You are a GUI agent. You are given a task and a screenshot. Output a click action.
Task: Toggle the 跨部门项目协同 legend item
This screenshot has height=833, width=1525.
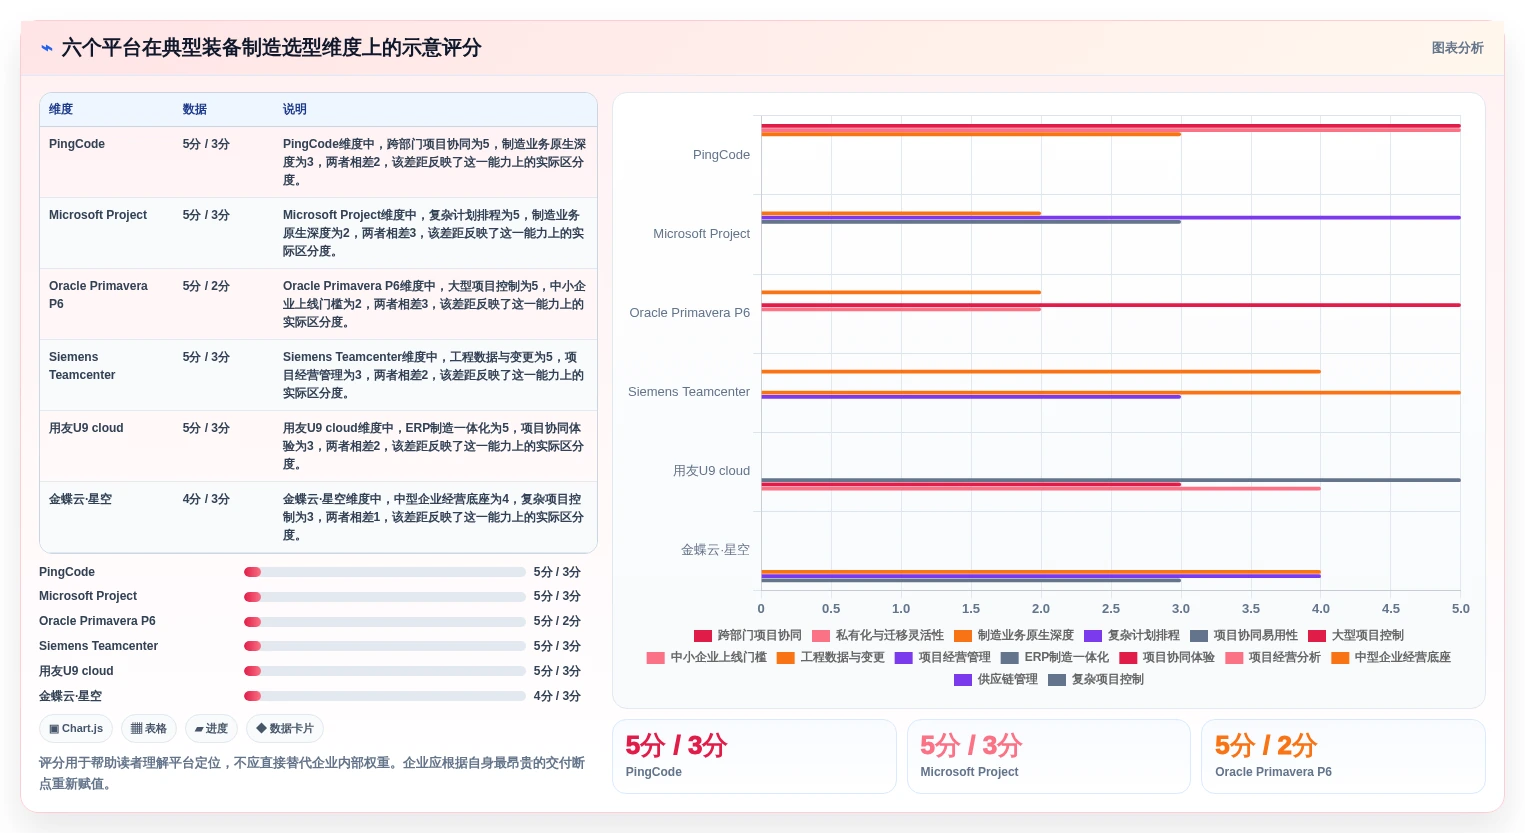tap(748, 635)
